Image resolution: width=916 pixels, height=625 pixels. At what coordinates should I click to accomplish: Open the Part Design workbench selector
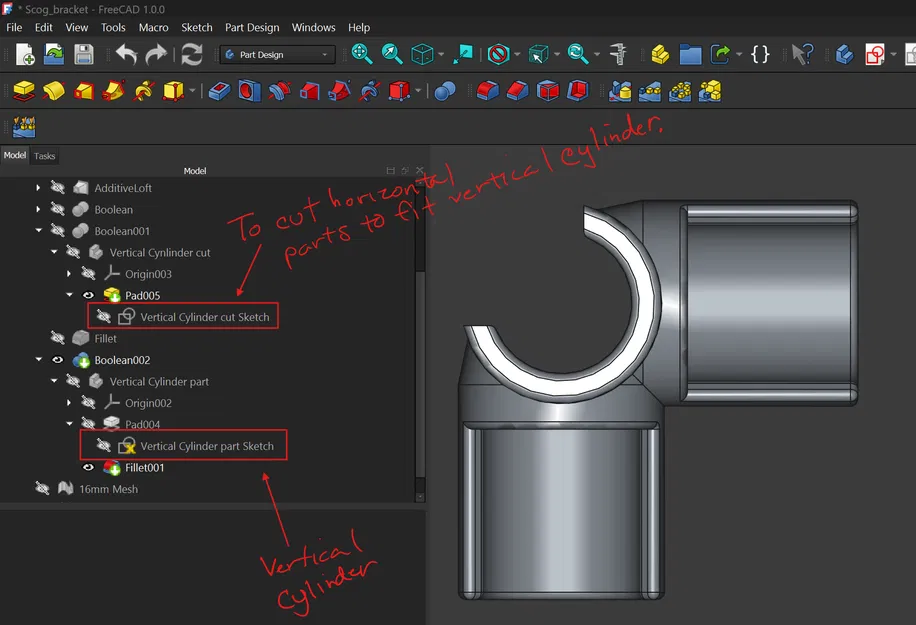[x=277, y=54]
